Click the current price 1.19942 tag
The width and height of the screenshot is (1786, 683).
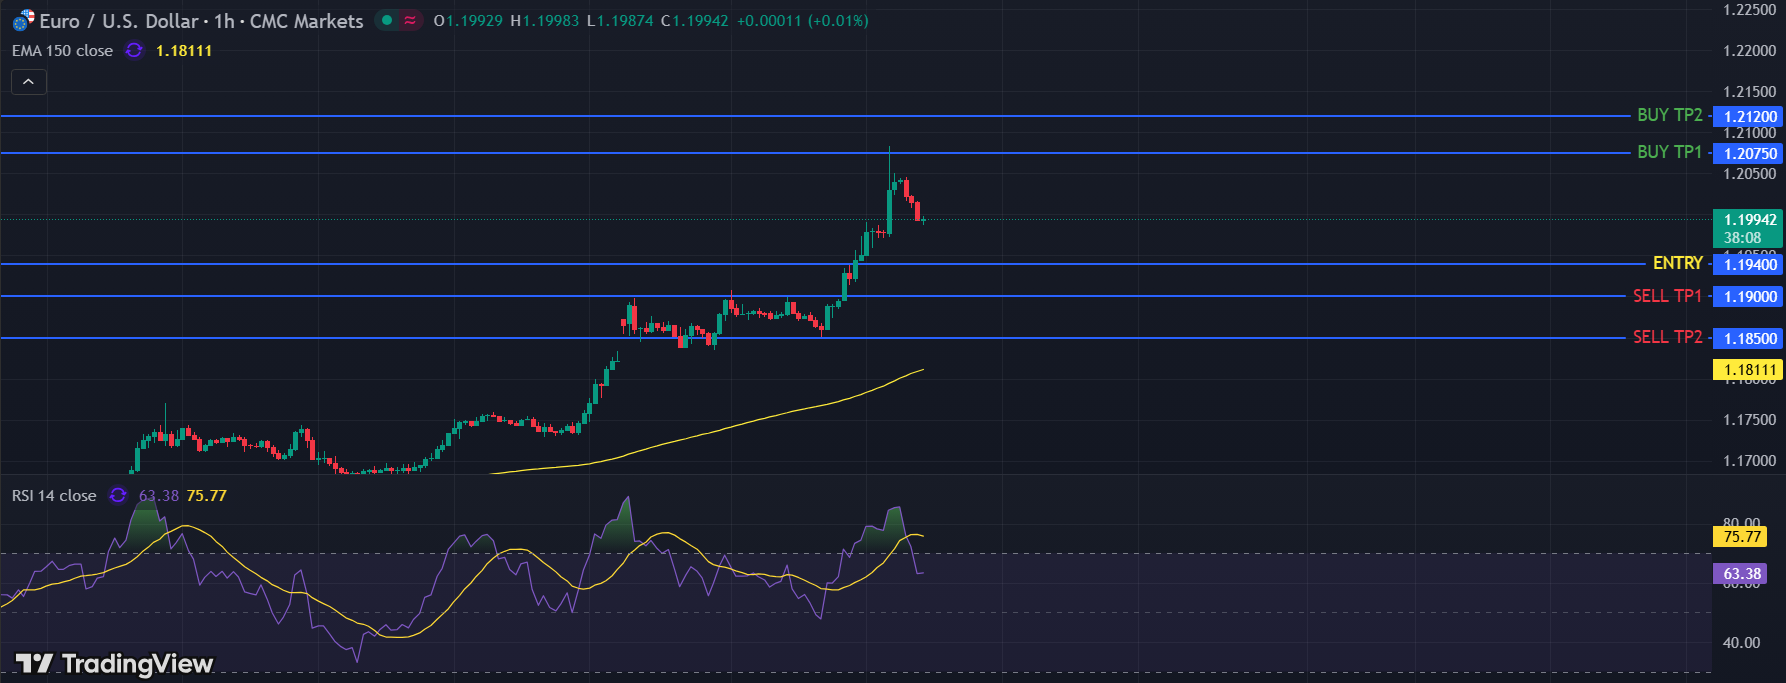[1748, 220]
